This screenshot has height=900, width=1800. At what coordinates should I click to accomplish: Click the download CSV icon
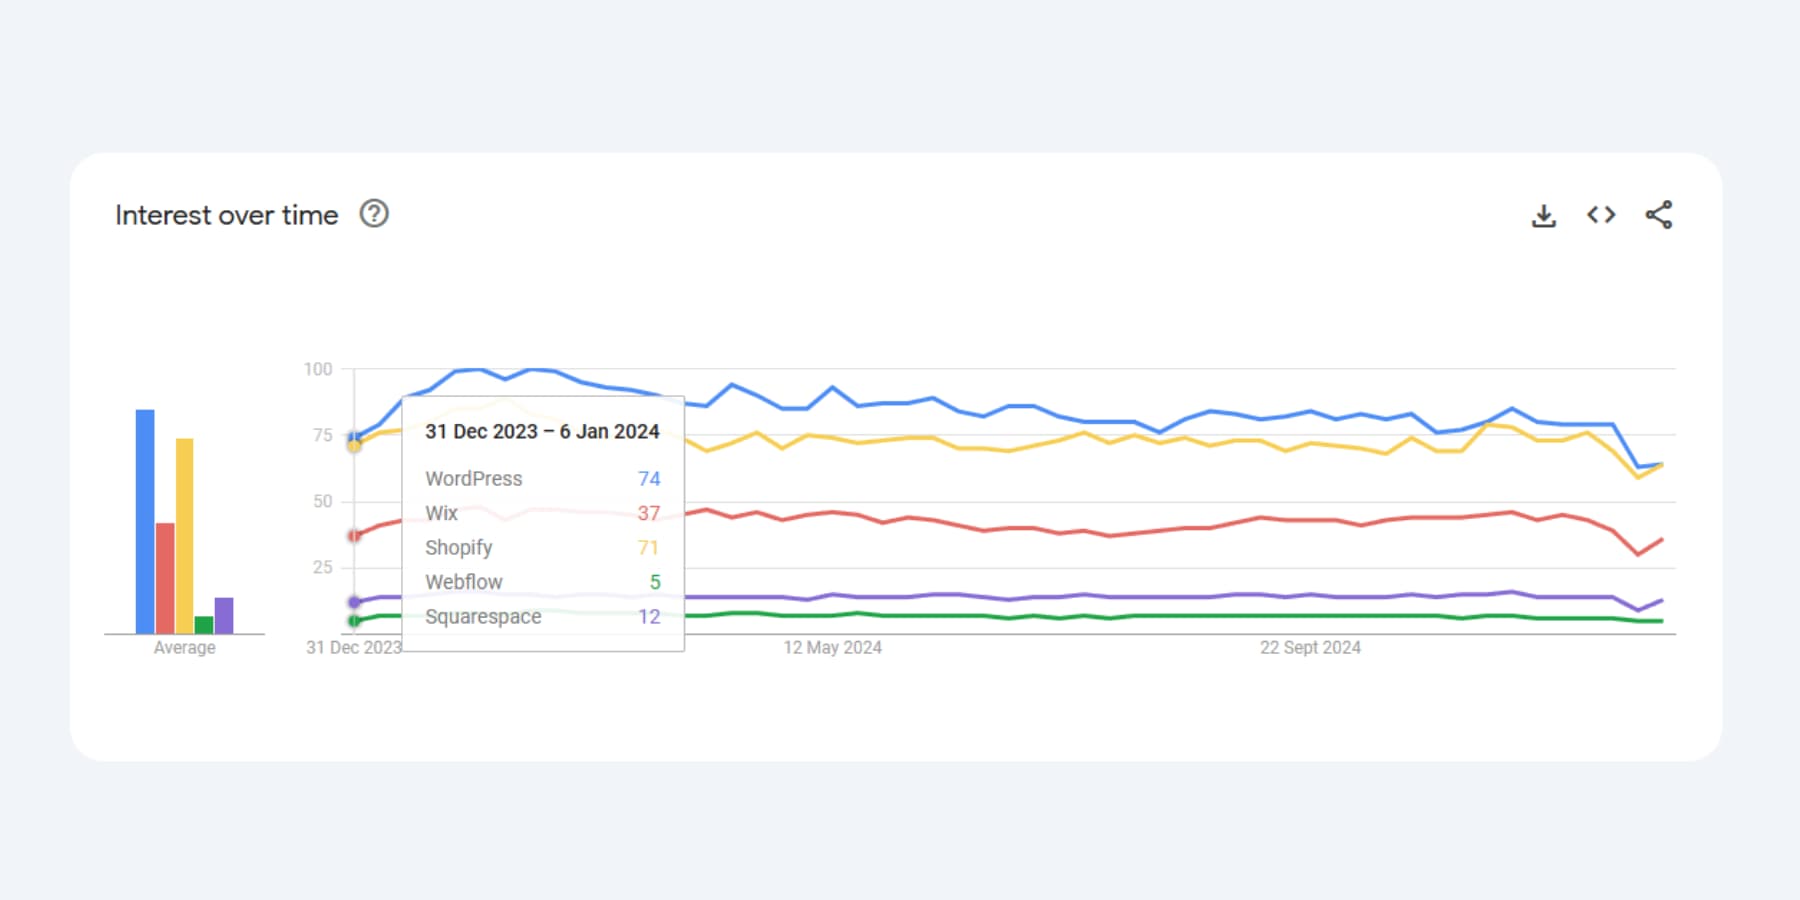tap(1544, 214)
